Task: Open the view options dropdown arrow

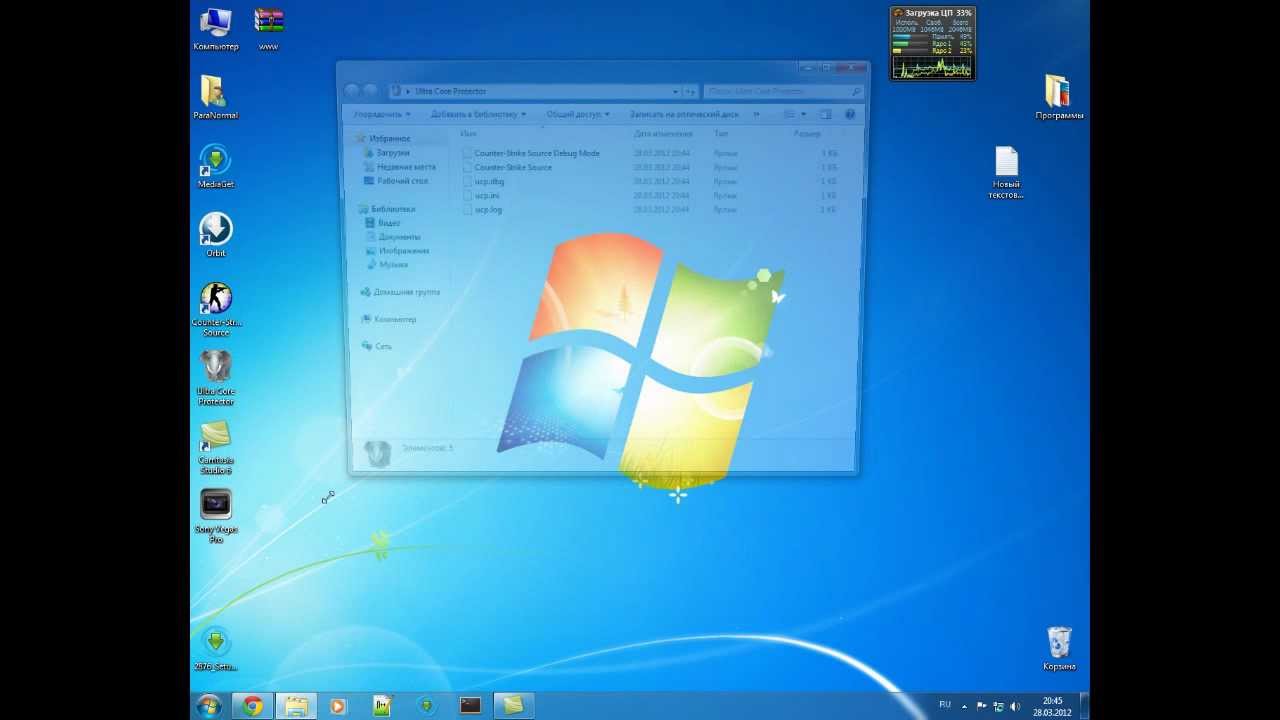Action: pos(803,114)
